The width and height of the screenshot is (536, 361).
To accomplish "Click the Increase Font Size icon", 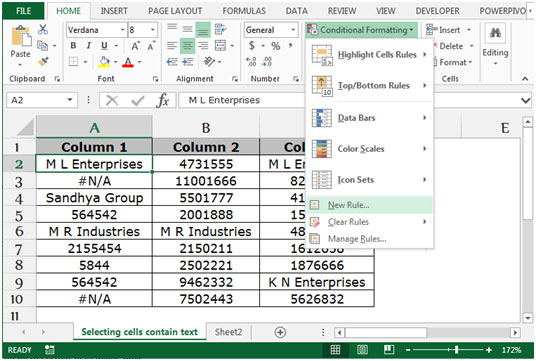I will point(135,46).
